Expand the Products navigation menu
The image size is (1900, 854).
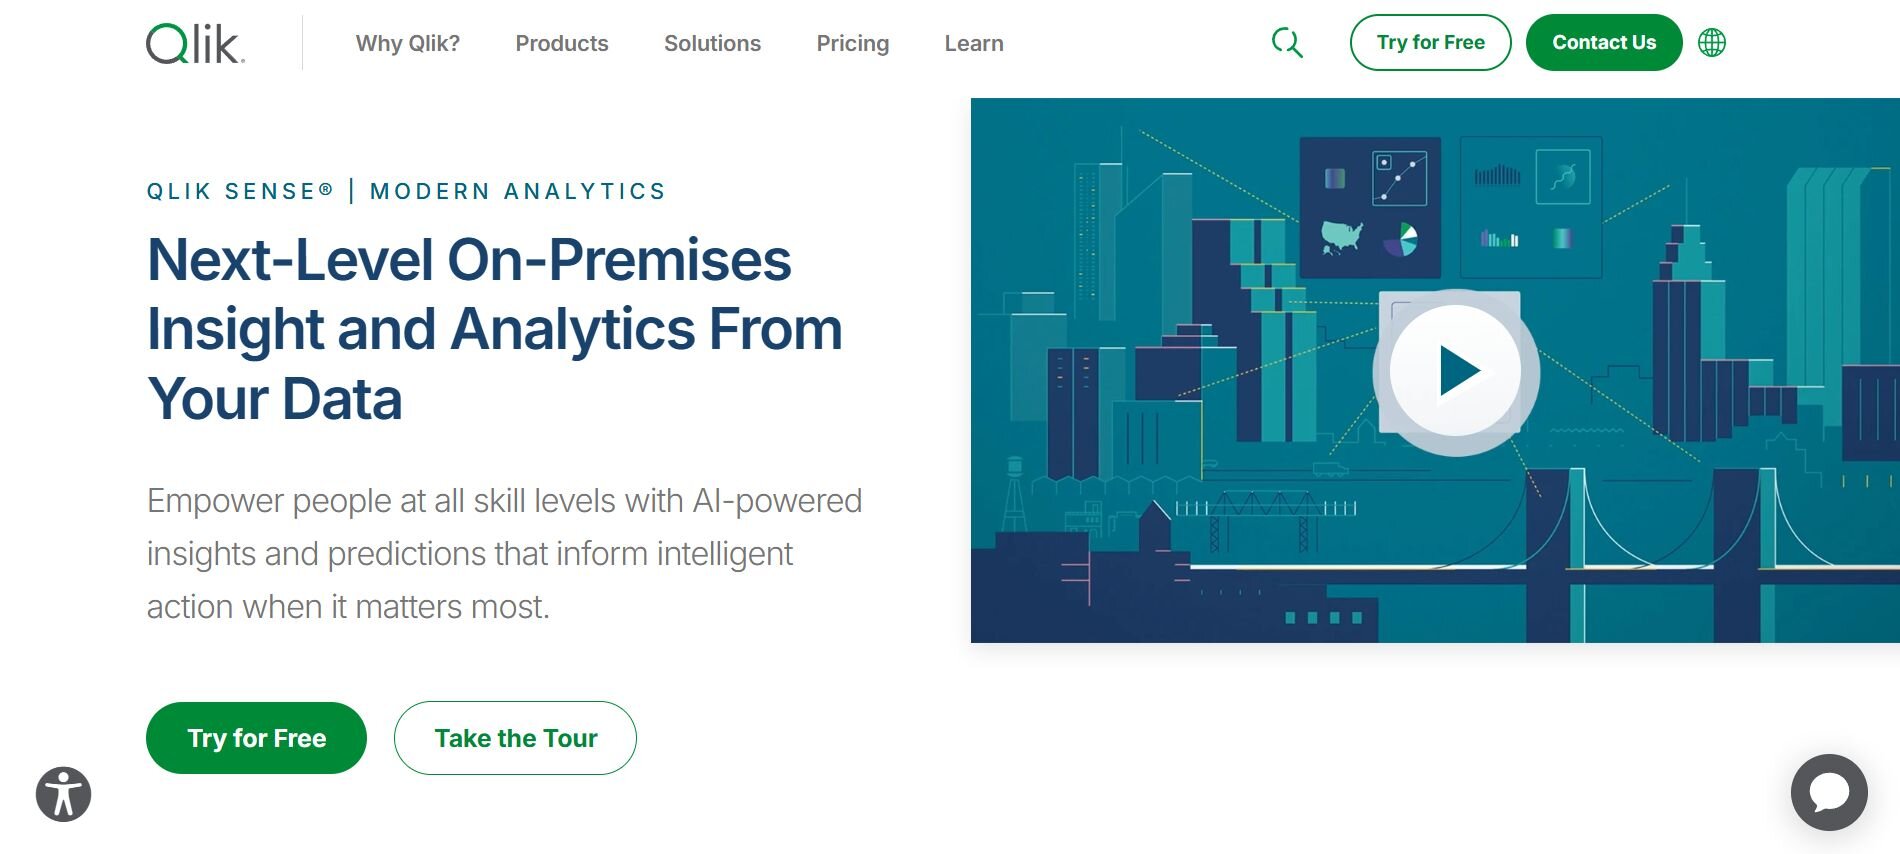pos(561,44)
